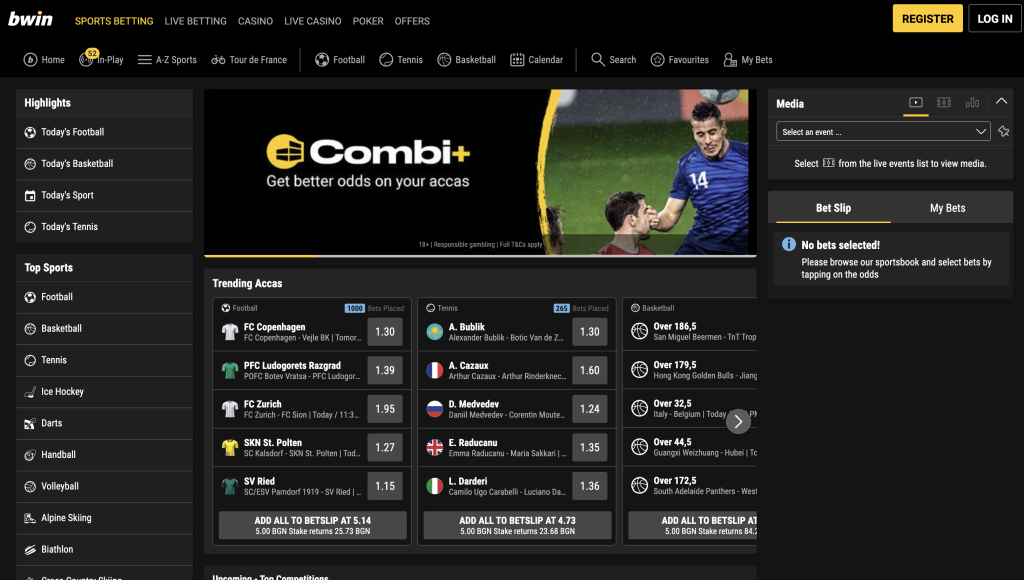Viewport: 1024px width, 580px height.
Task: Select A. Bublik odds 1.30
Action: [590, 332]
